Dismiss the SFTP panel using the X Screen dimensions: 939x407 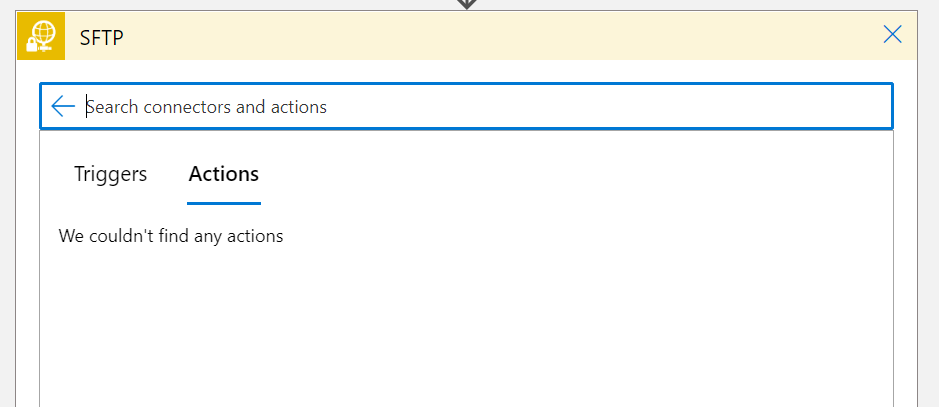893,35
